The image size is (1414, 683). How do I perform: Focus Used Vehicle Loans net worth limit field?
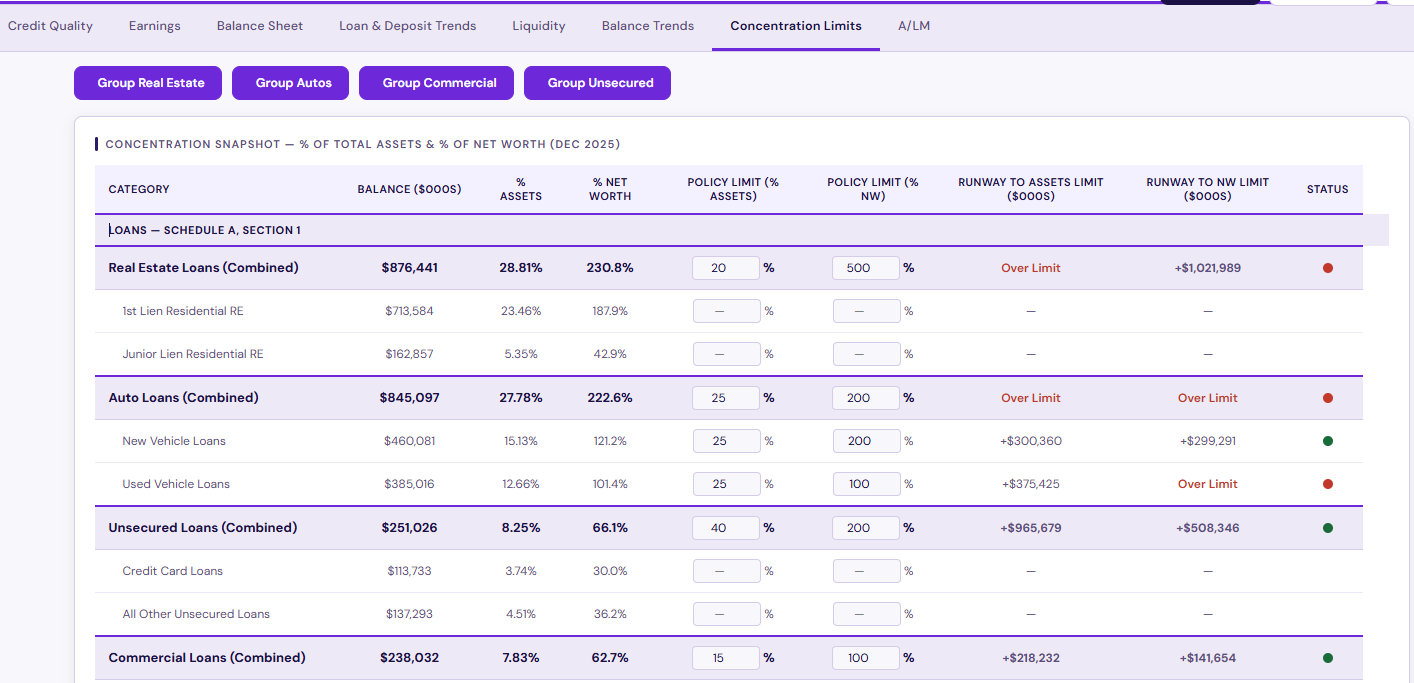coord(865,484)
